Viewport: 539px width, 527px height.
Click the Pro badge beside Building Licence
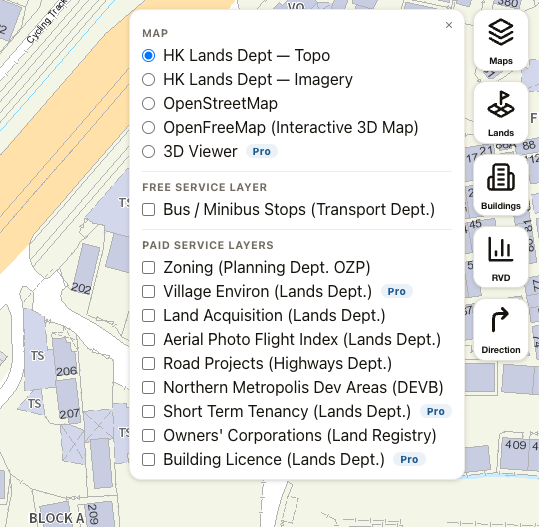point(409,460)
